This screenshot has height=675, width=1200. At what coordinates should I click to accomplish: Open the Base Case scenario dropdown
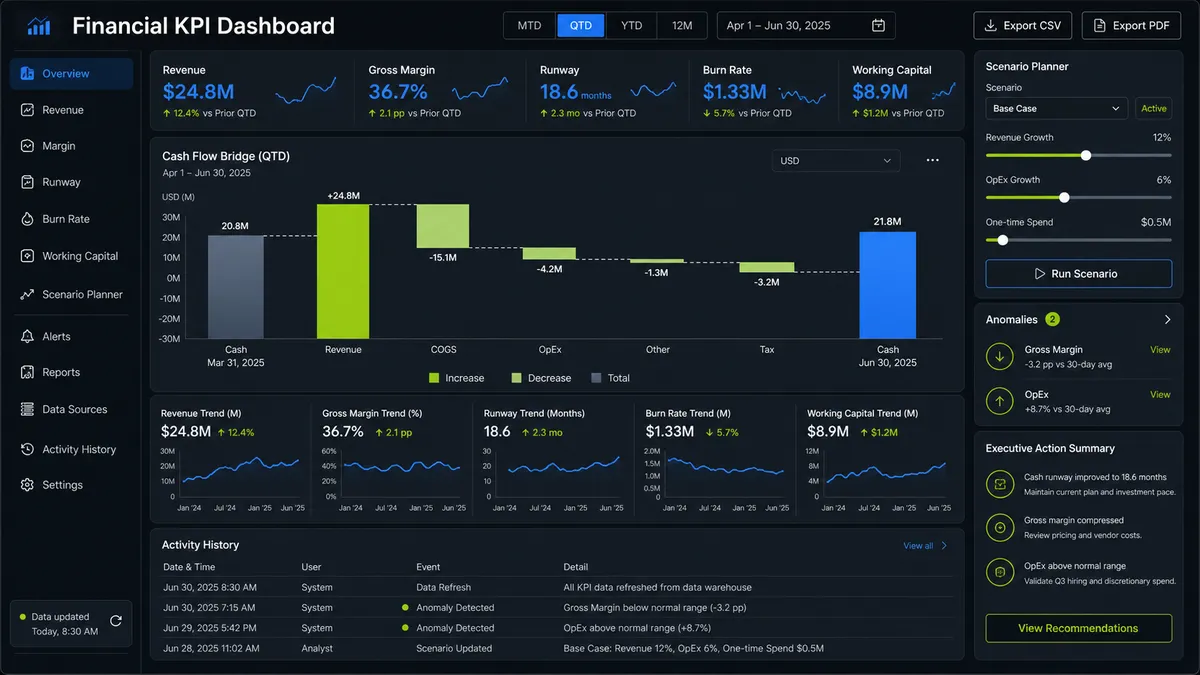point(1057,108)
